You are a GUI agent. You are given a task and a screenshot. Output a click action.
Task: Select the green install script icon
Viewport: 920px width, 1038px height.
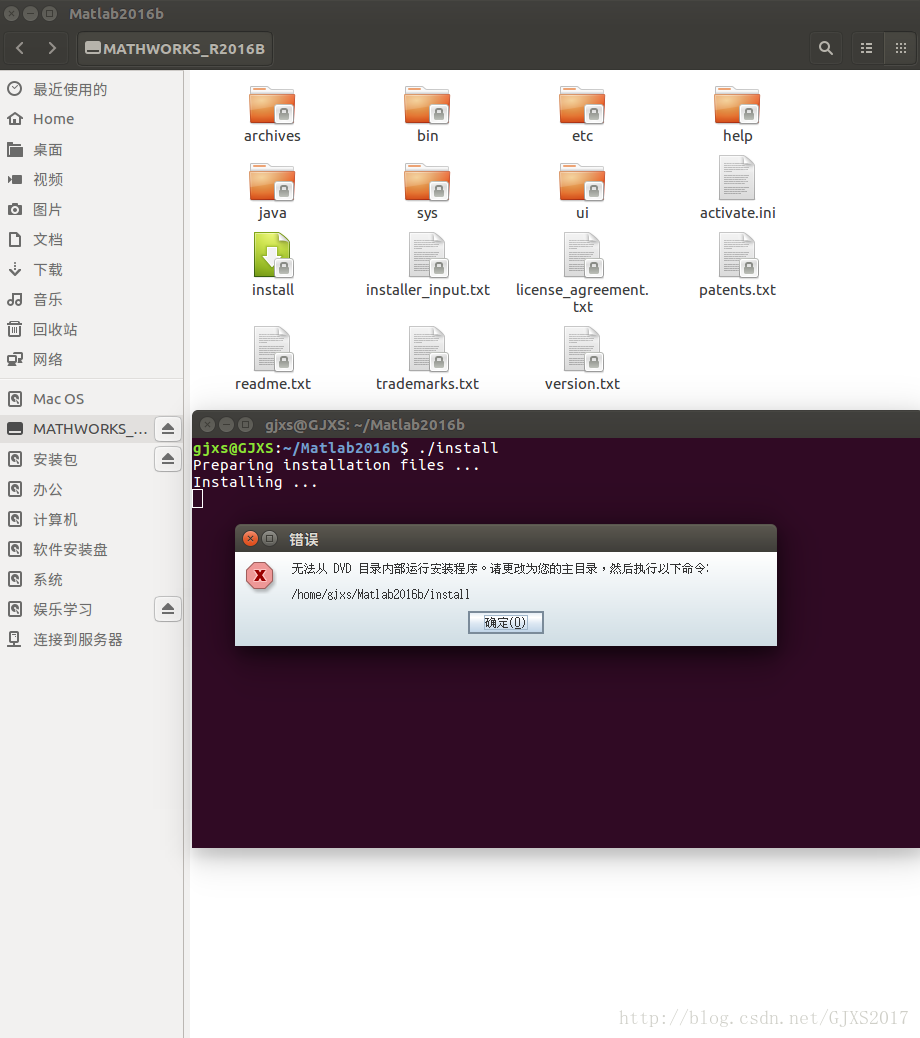tap(272, 255)
